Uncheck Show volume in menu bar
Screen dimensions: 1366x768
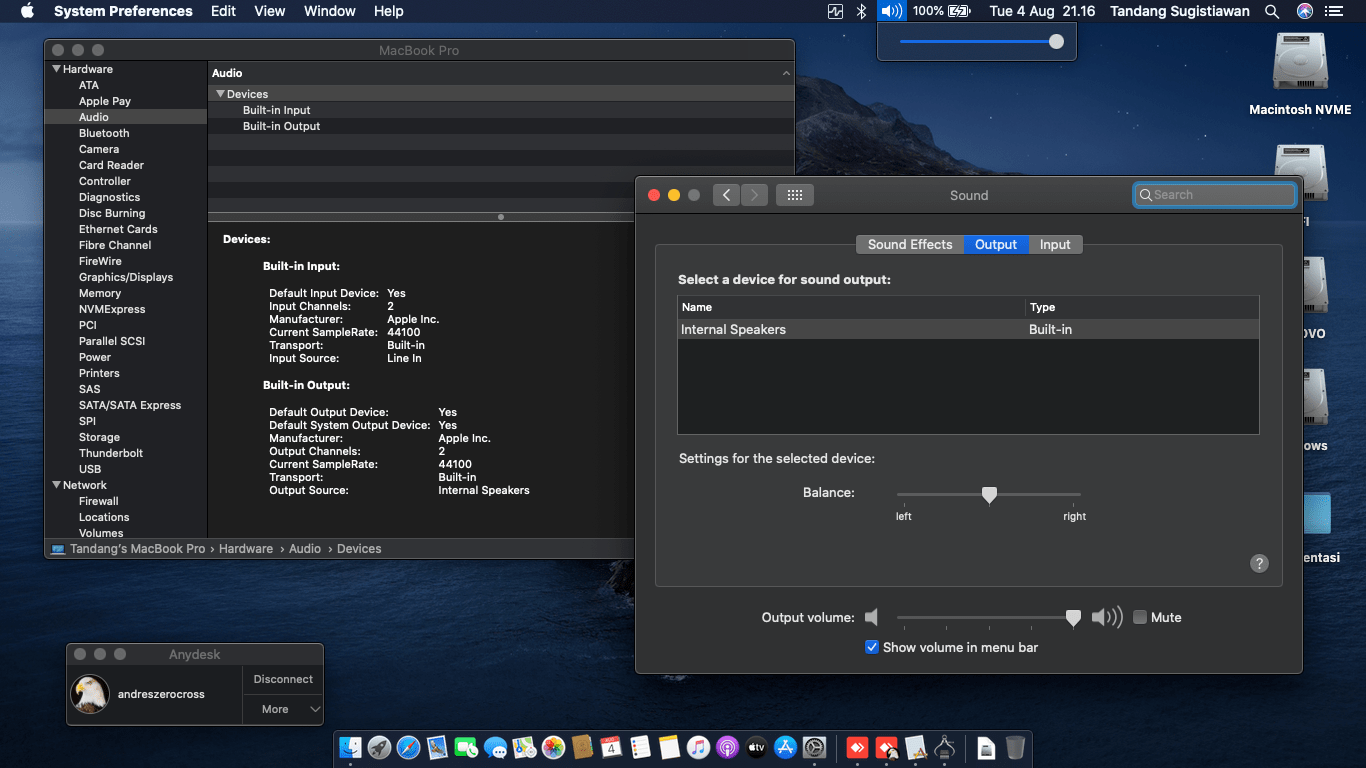click(x=872, y=647)
